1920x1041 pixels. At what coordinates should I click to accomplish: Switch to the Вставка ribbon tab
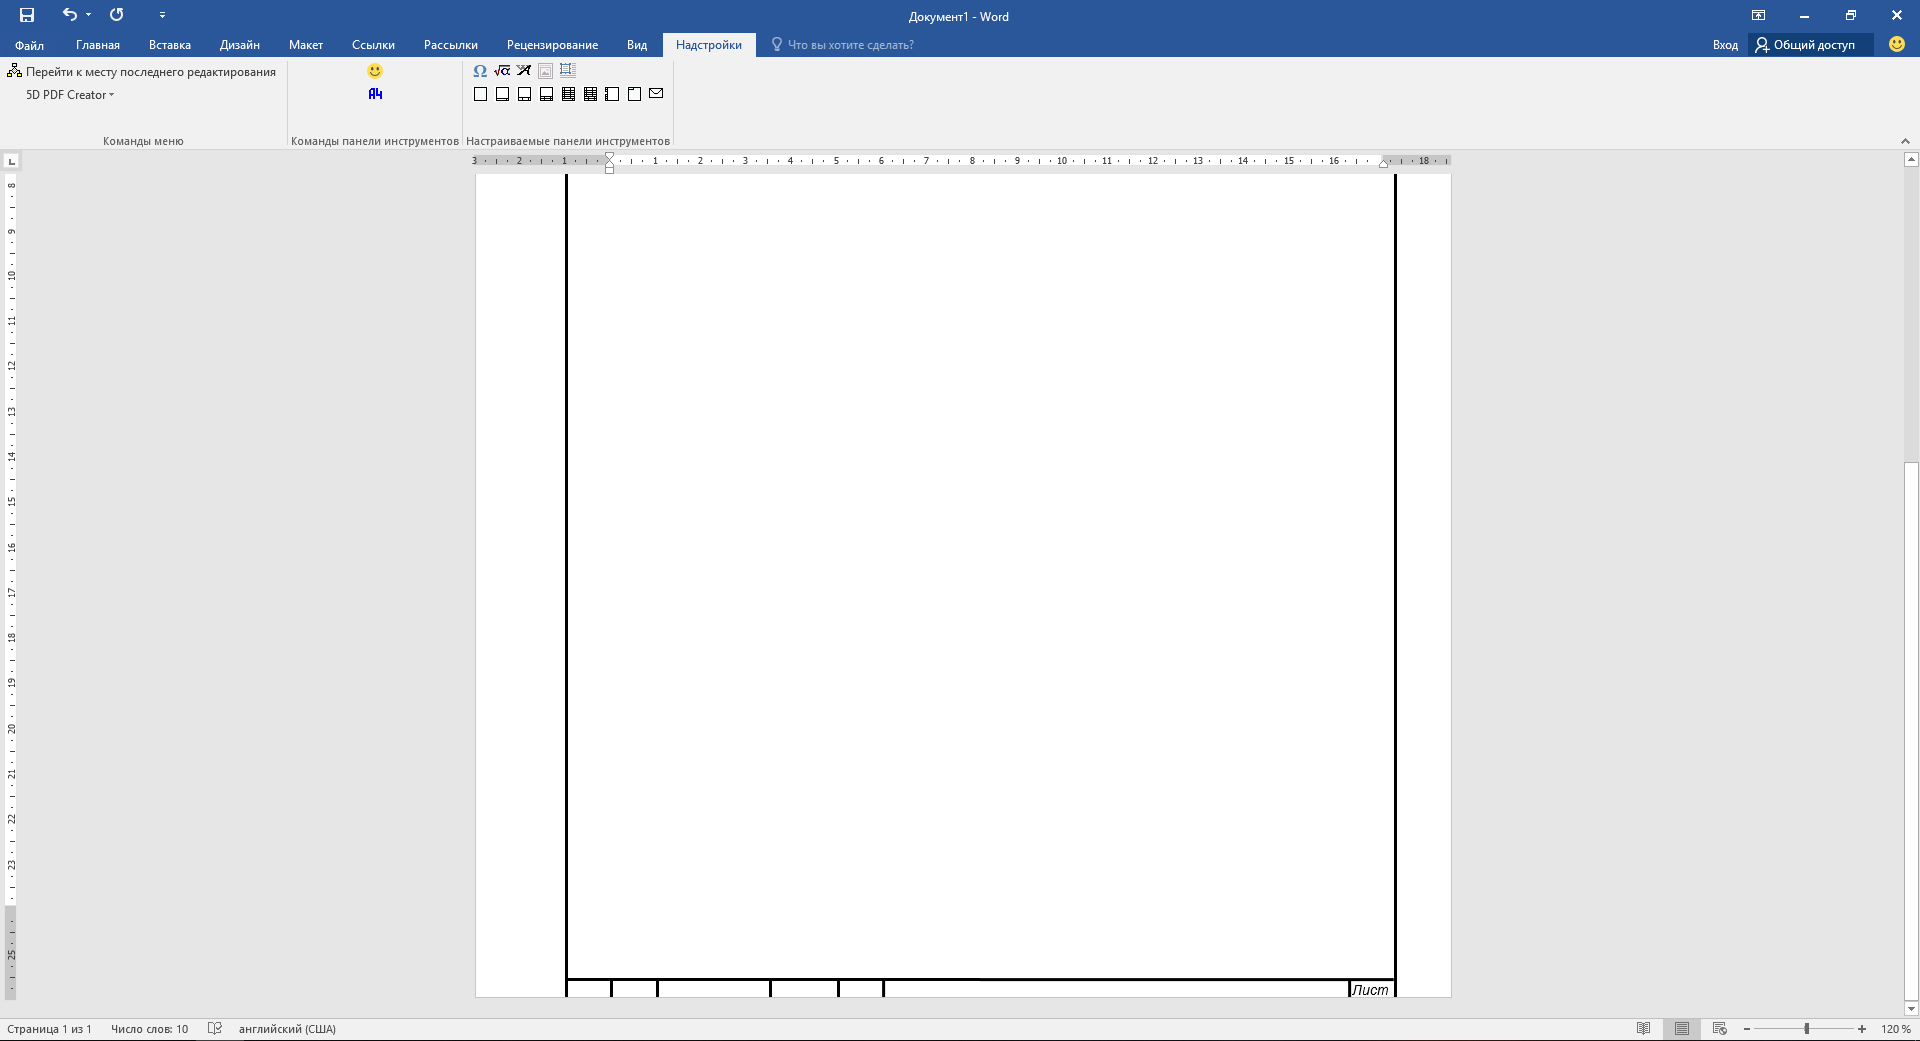(170, 45)
